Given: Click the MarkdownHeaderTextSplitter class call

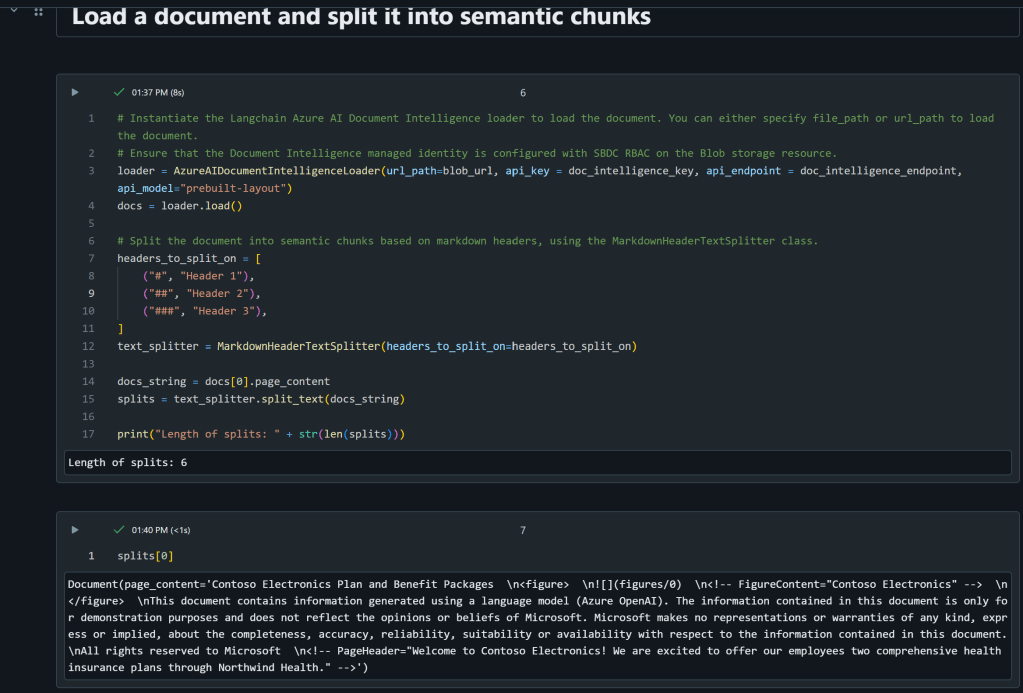Looking at the screenshot, I should [300, 346].
